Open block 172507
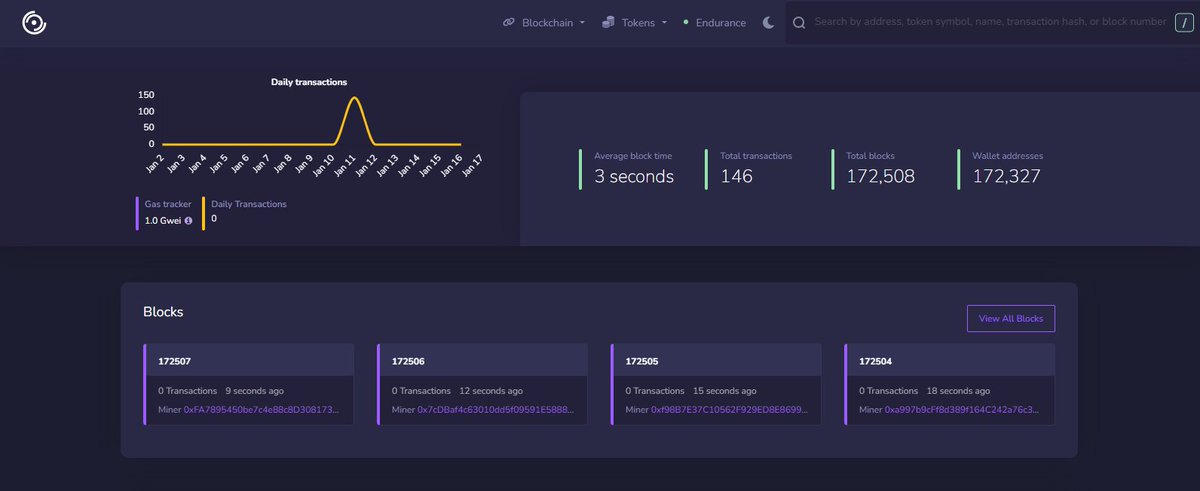 (x=172, y=361)
